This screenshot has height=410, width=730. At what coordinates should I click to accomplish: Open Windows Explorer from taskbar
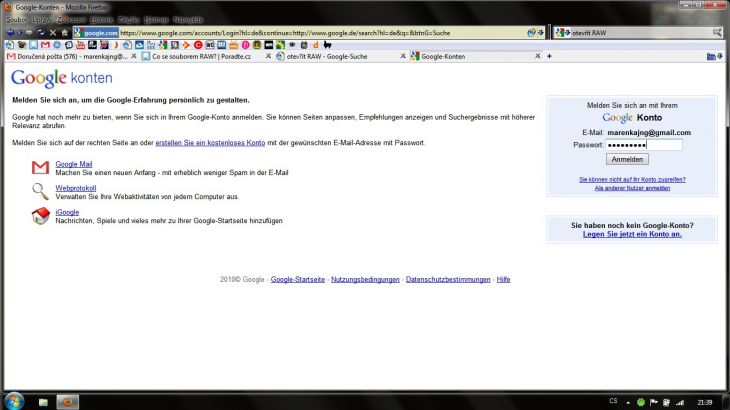click(43, 402)
